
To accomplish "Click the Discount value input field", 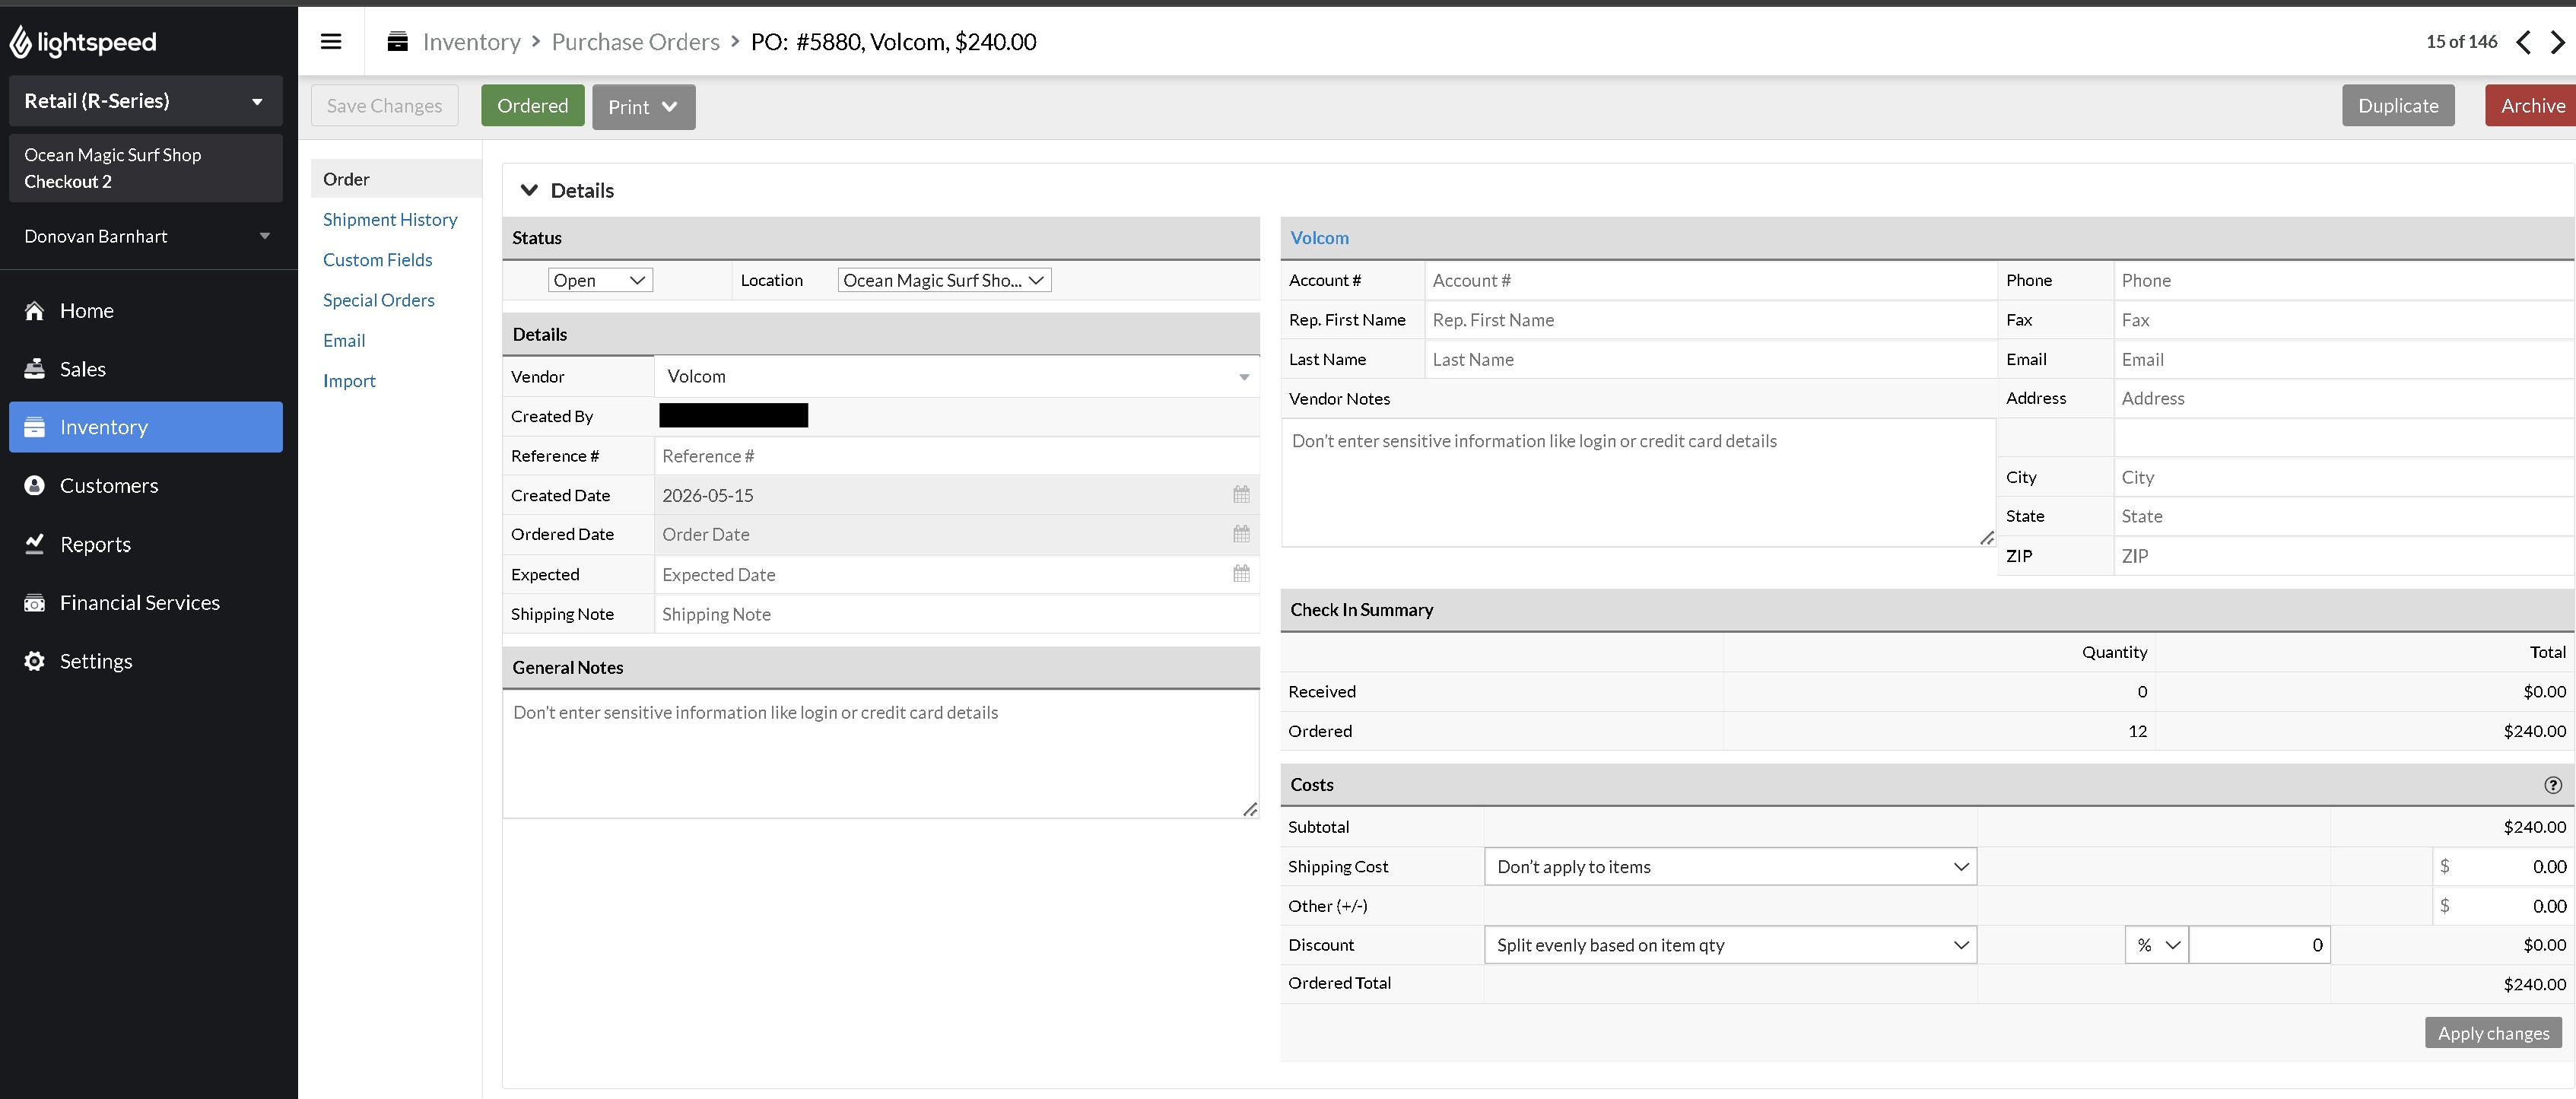I will point(2259,945).
